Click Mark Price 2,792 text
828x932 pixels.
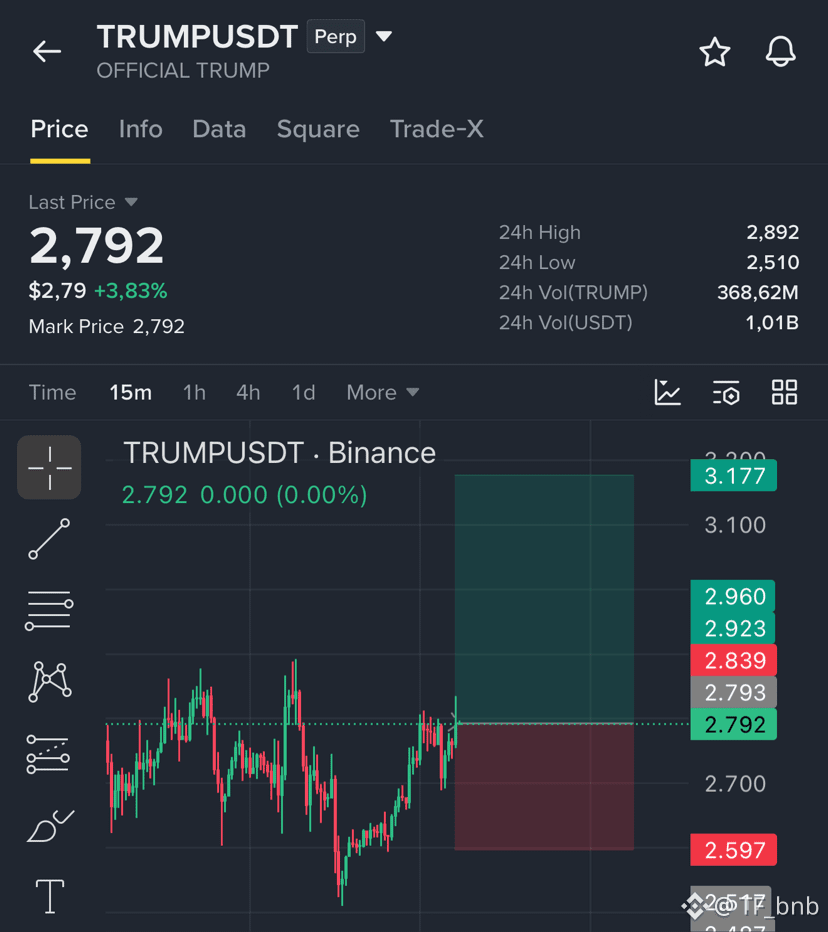(106, 326)
